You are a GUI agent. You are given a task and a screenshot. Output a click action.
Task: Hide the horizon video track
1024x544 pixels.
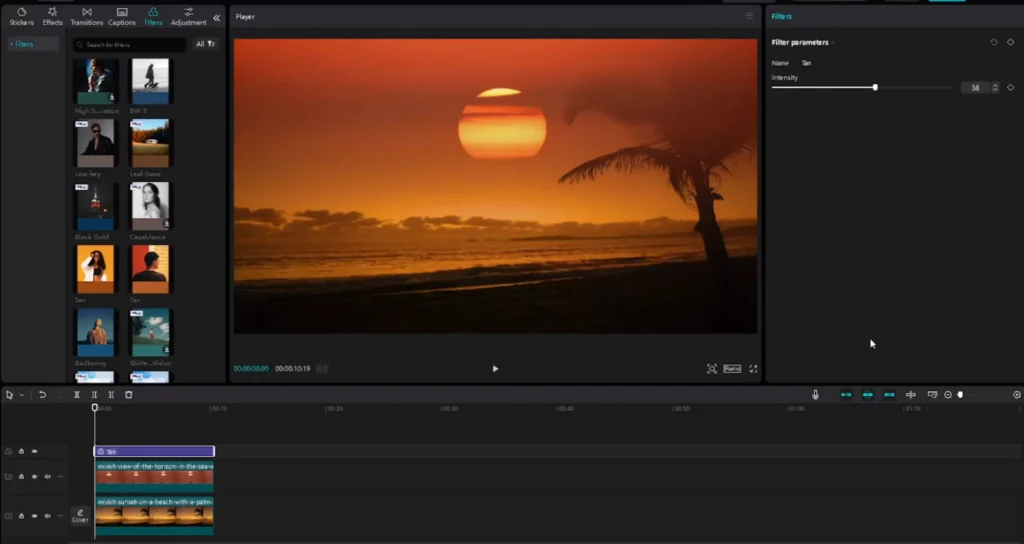coord(35,477)
